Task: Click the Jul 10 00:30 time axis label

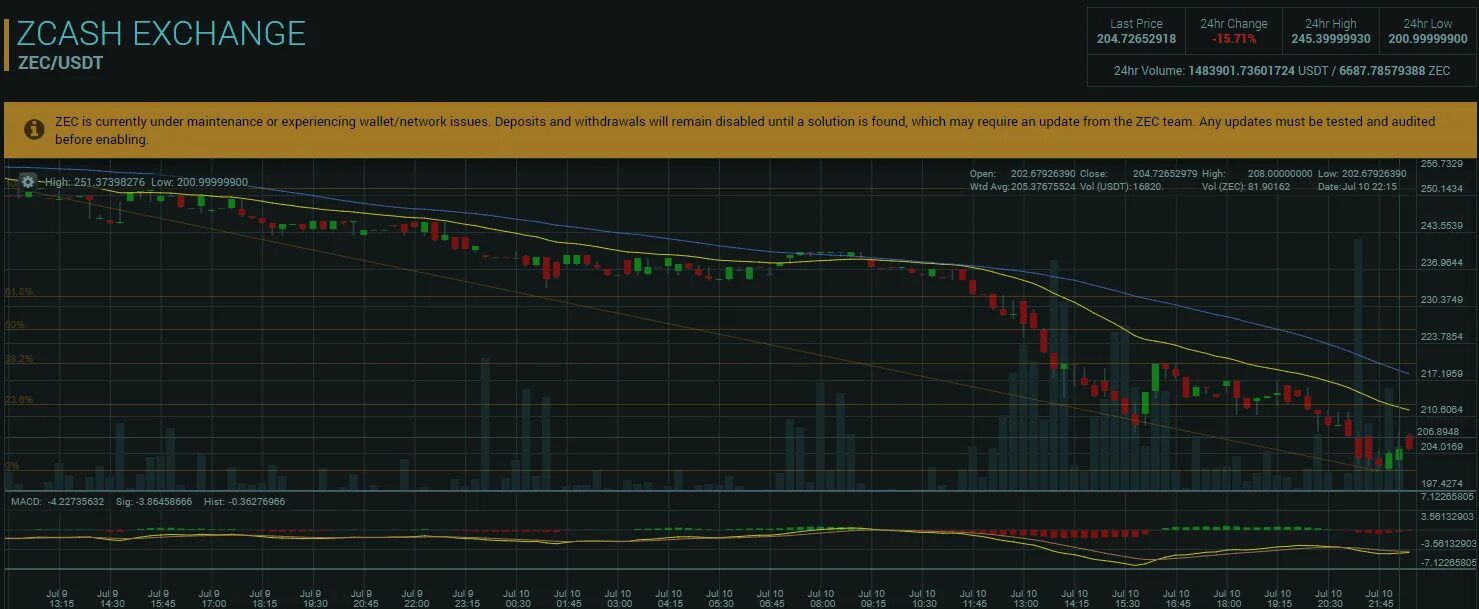Action: (517, 597)
